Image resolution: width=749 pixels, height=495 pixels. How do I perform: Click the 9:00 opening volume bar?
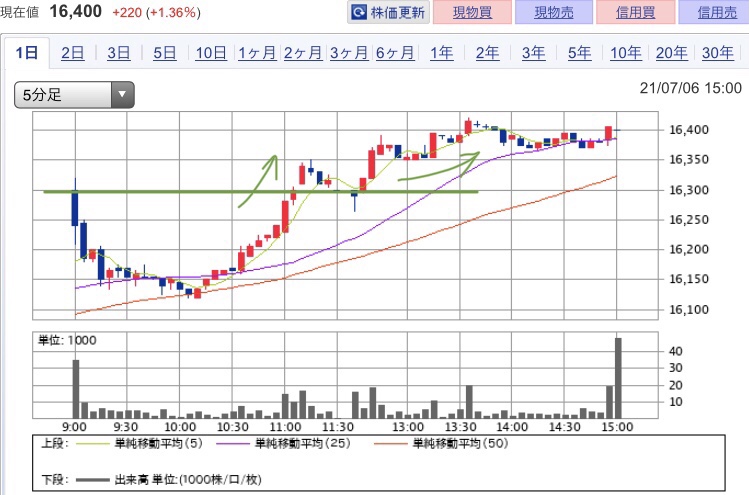tap(76, 389)
